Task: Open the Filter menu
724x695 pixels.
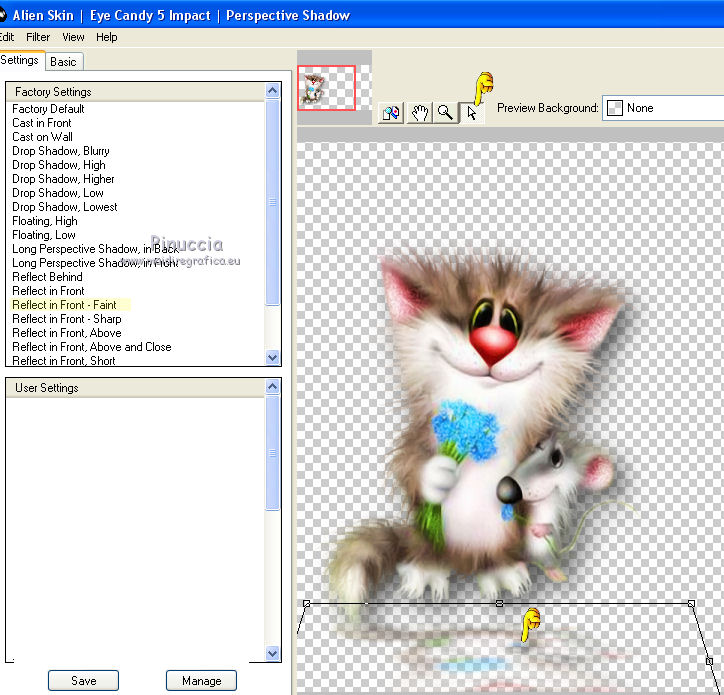Action: click(x=38, y=37)
